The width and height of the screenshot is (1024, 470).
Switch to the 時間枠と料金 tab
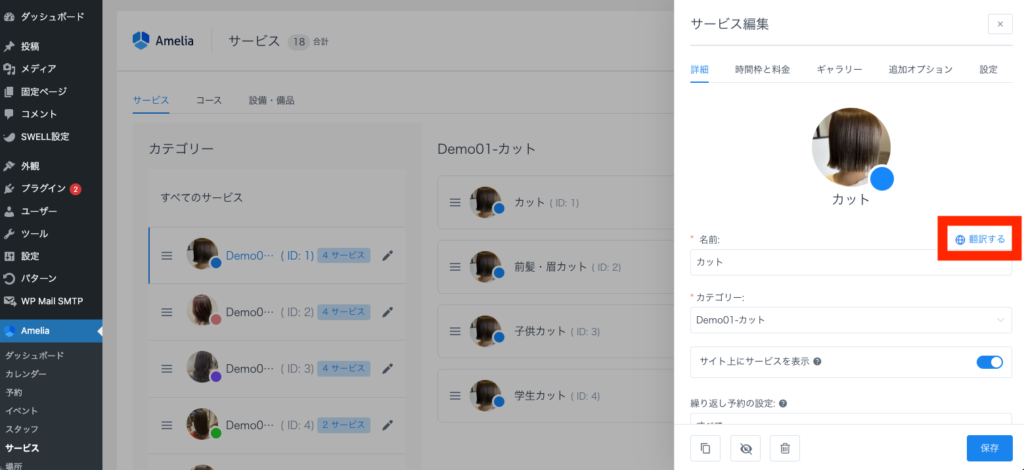(x=762, y=69)
